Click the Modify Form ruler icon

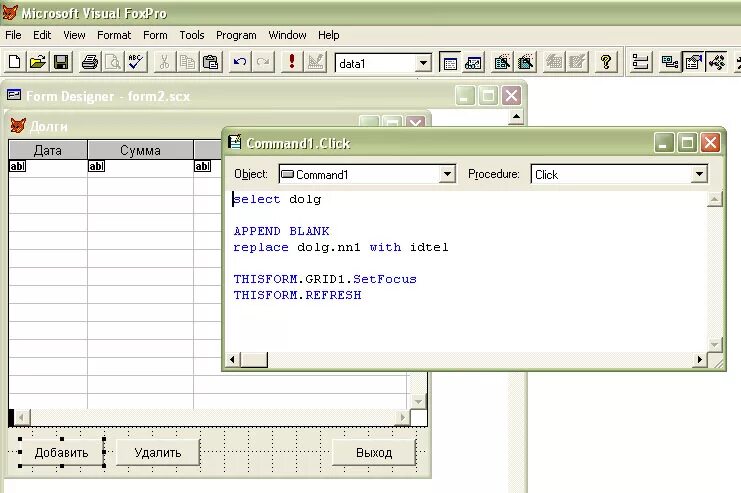click(315, 62)
